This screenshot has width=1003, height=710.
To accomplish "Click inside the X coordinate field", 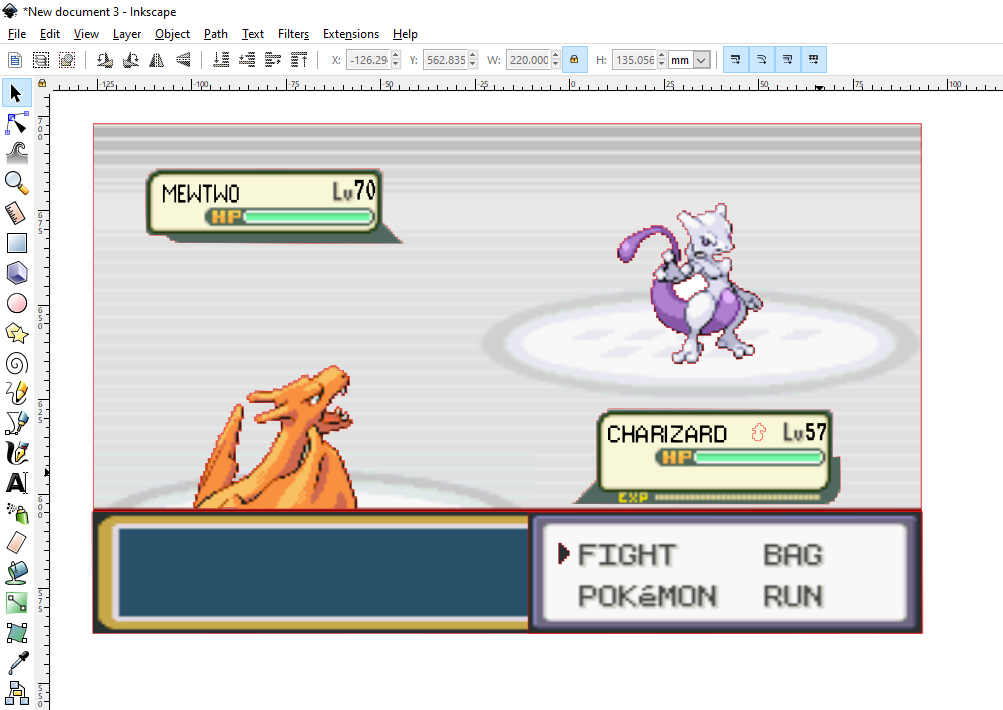I will 368,59.
